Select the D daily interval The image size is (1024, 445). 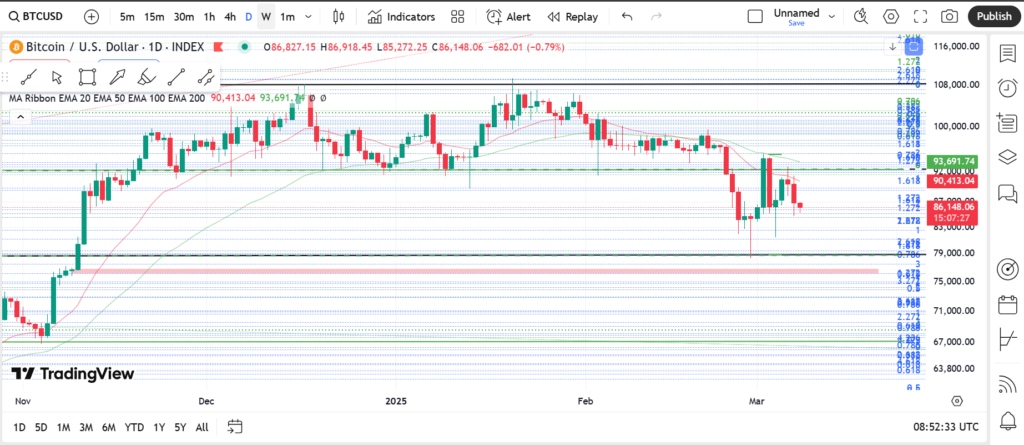click(x=248, y=17)
